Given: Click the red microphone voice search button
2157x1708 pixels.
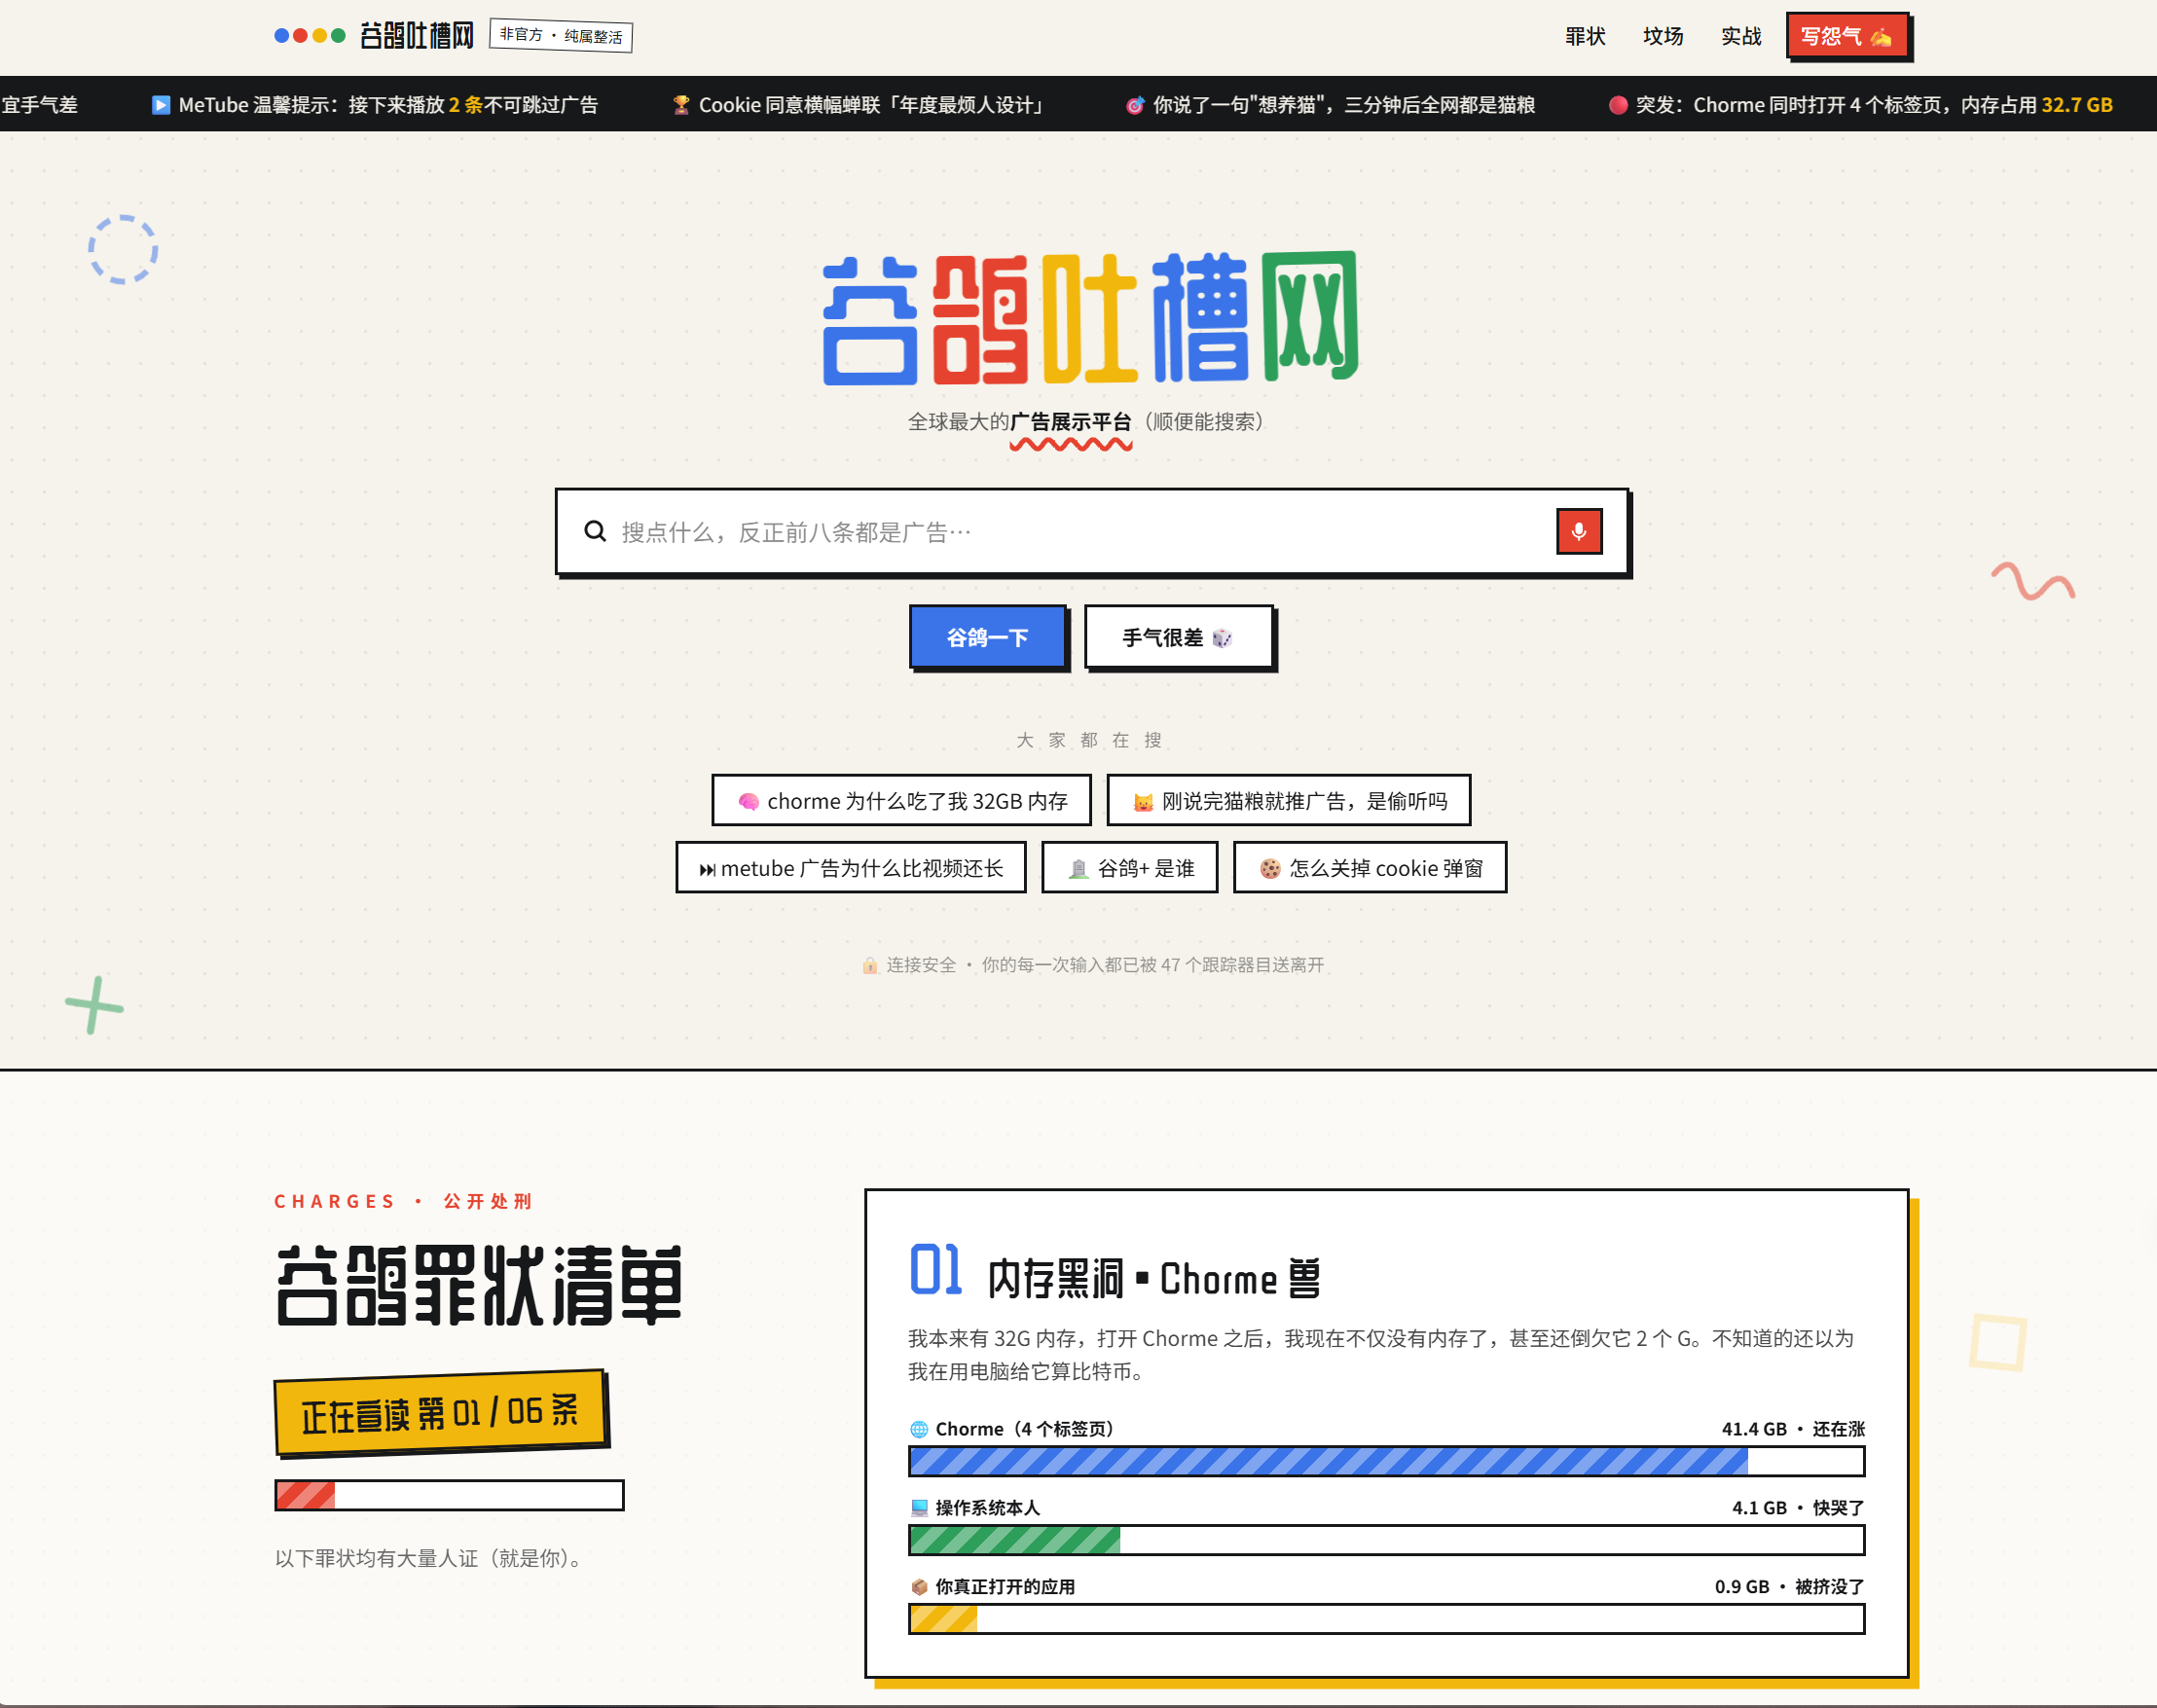Looking at the screenshot, I should pyautogui.click(x=1579, y=531).
